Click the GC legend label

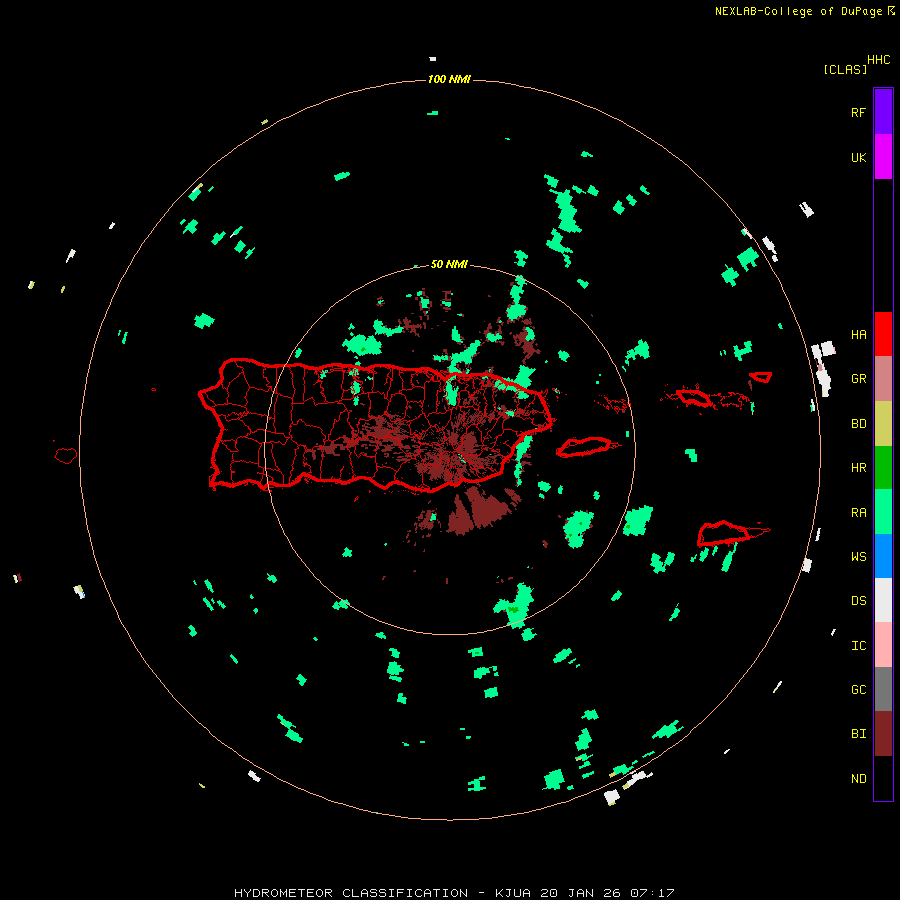858,690
